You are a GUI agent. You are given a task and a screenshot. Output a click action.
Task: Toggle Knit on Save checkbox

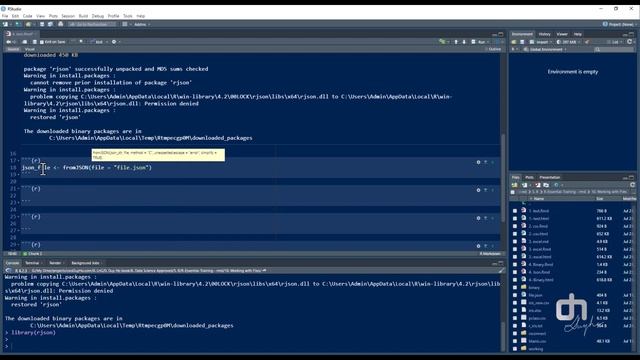pos(42,42)
